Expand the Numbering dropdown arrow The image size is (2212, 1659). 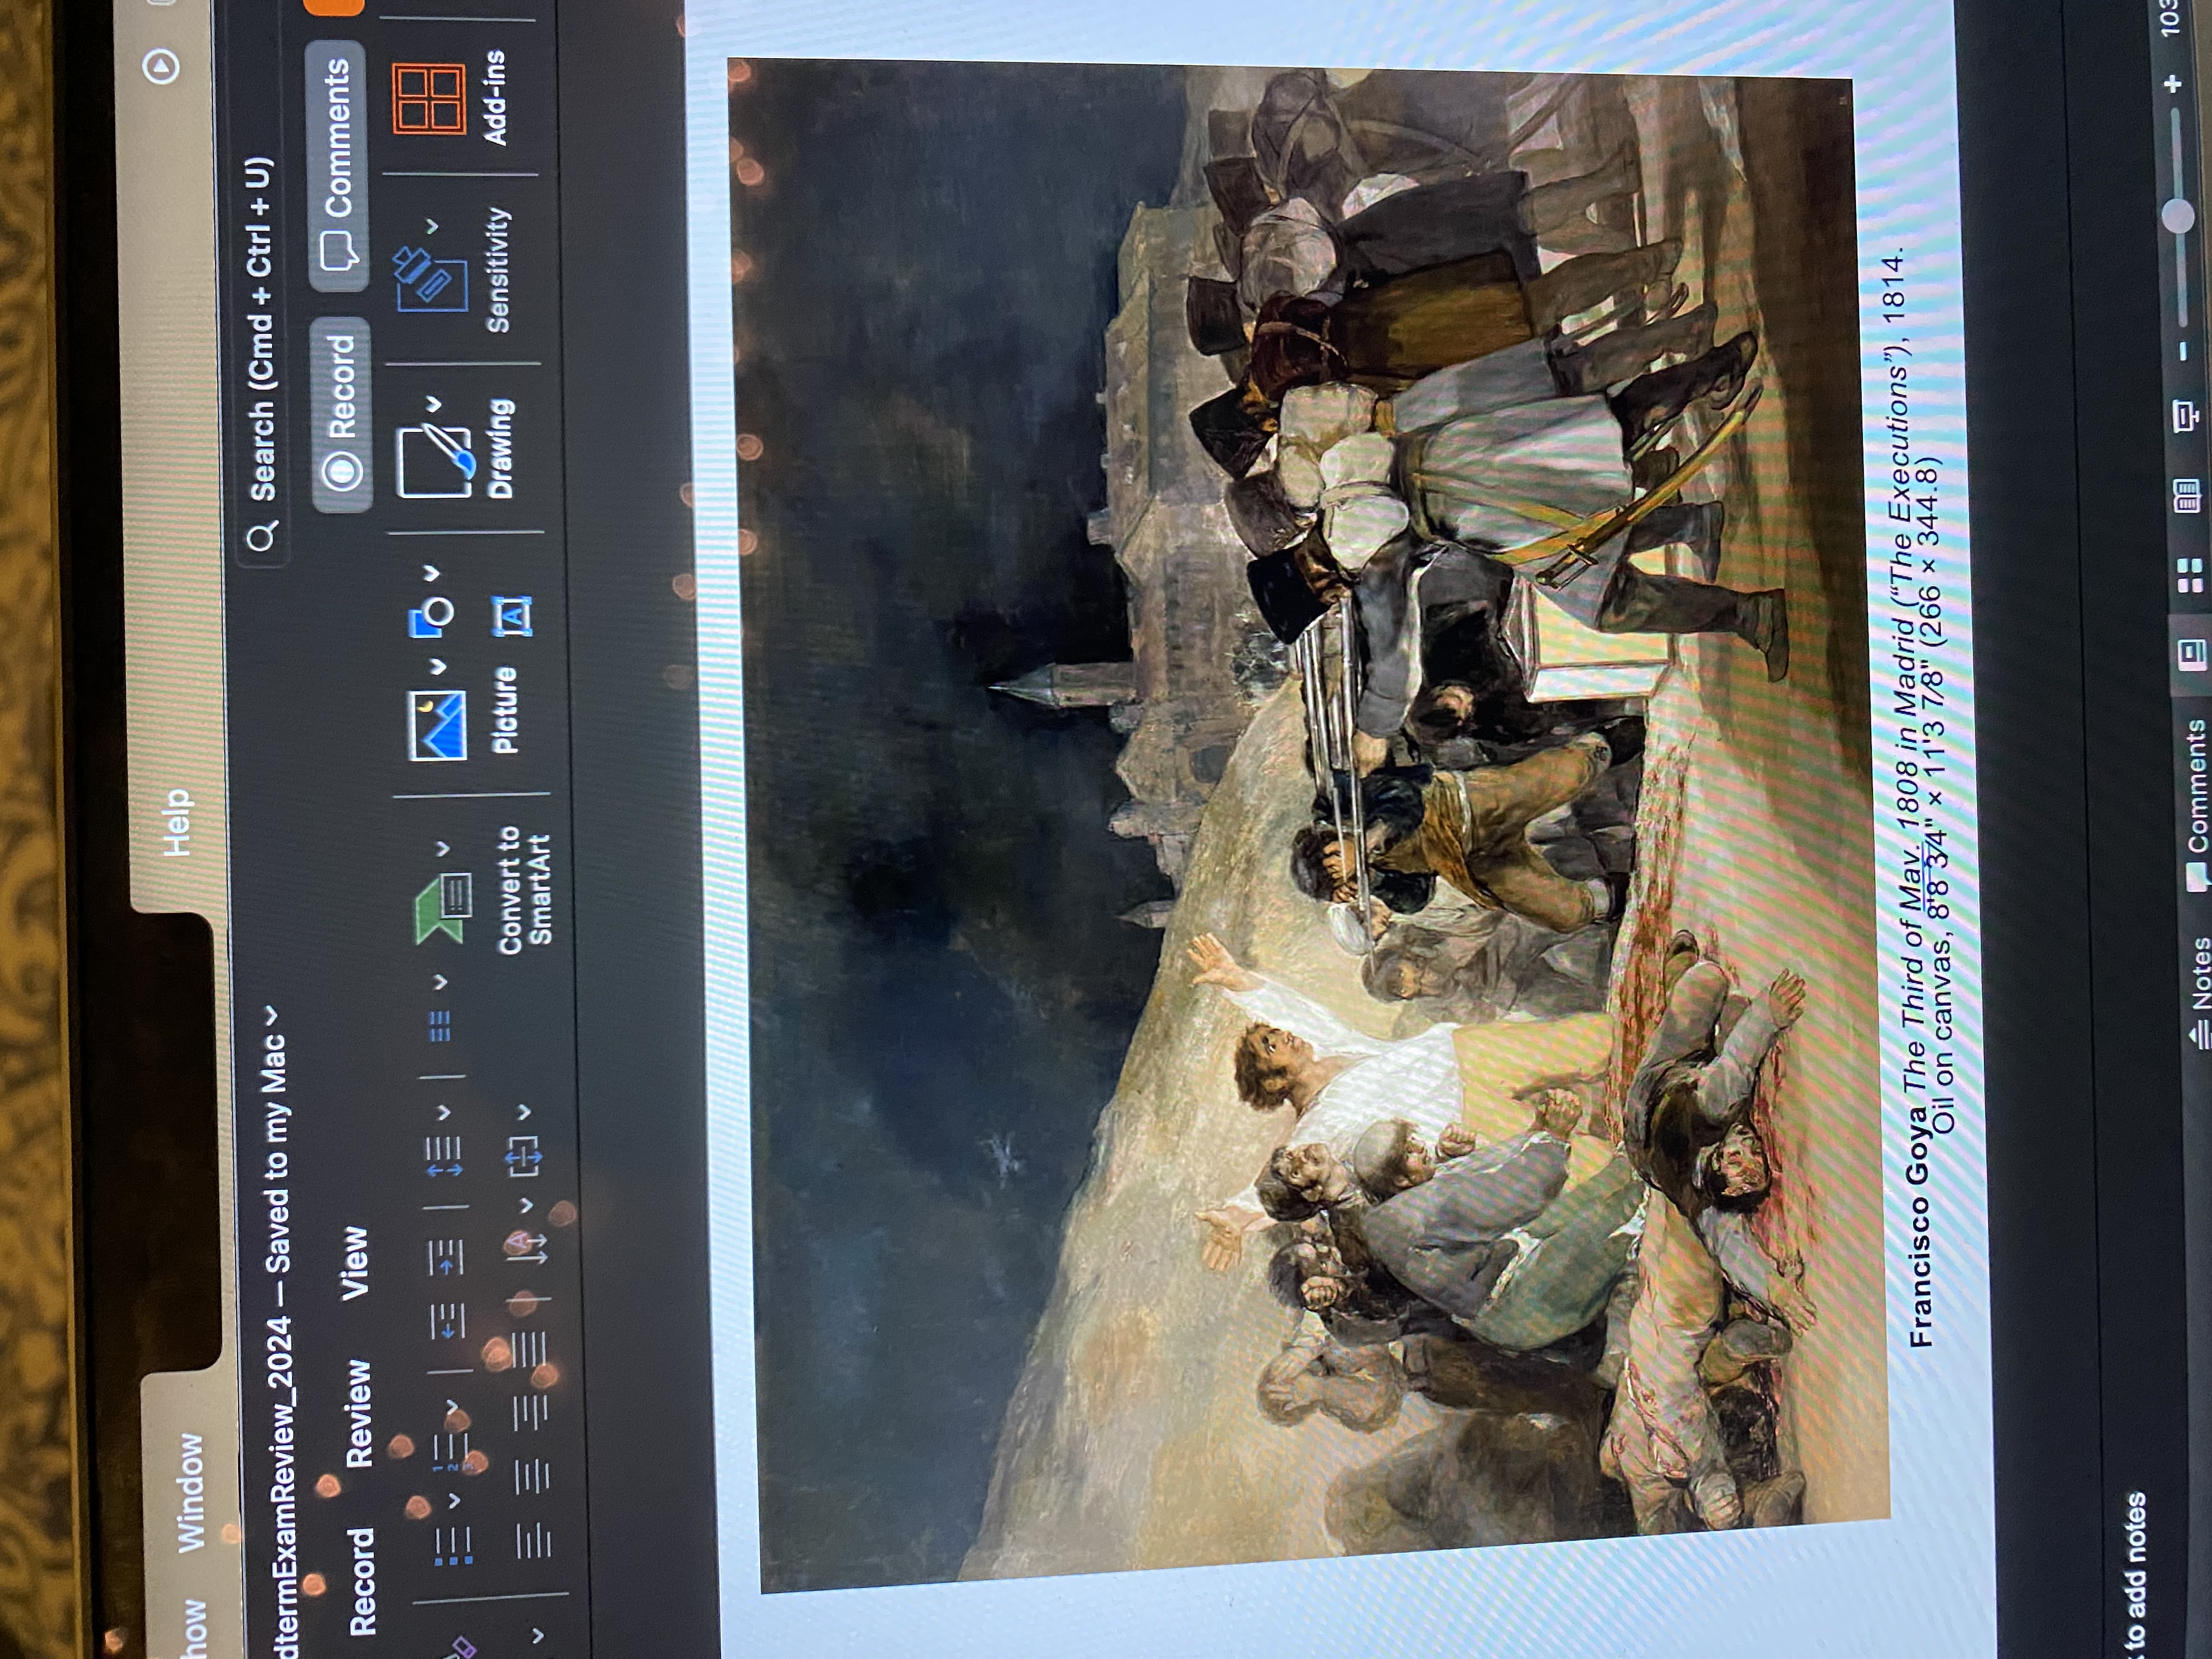pos(451,1407)
